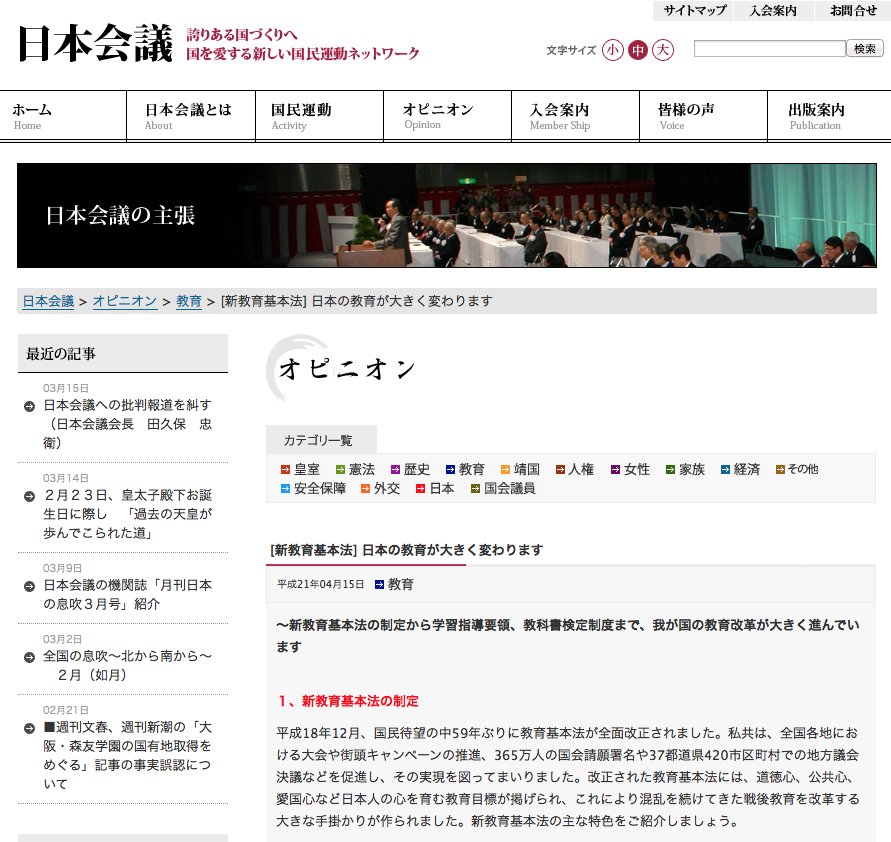Screen dimensions: 891x842
Task: Set text size to small (小)
Action: coord(613,50)
